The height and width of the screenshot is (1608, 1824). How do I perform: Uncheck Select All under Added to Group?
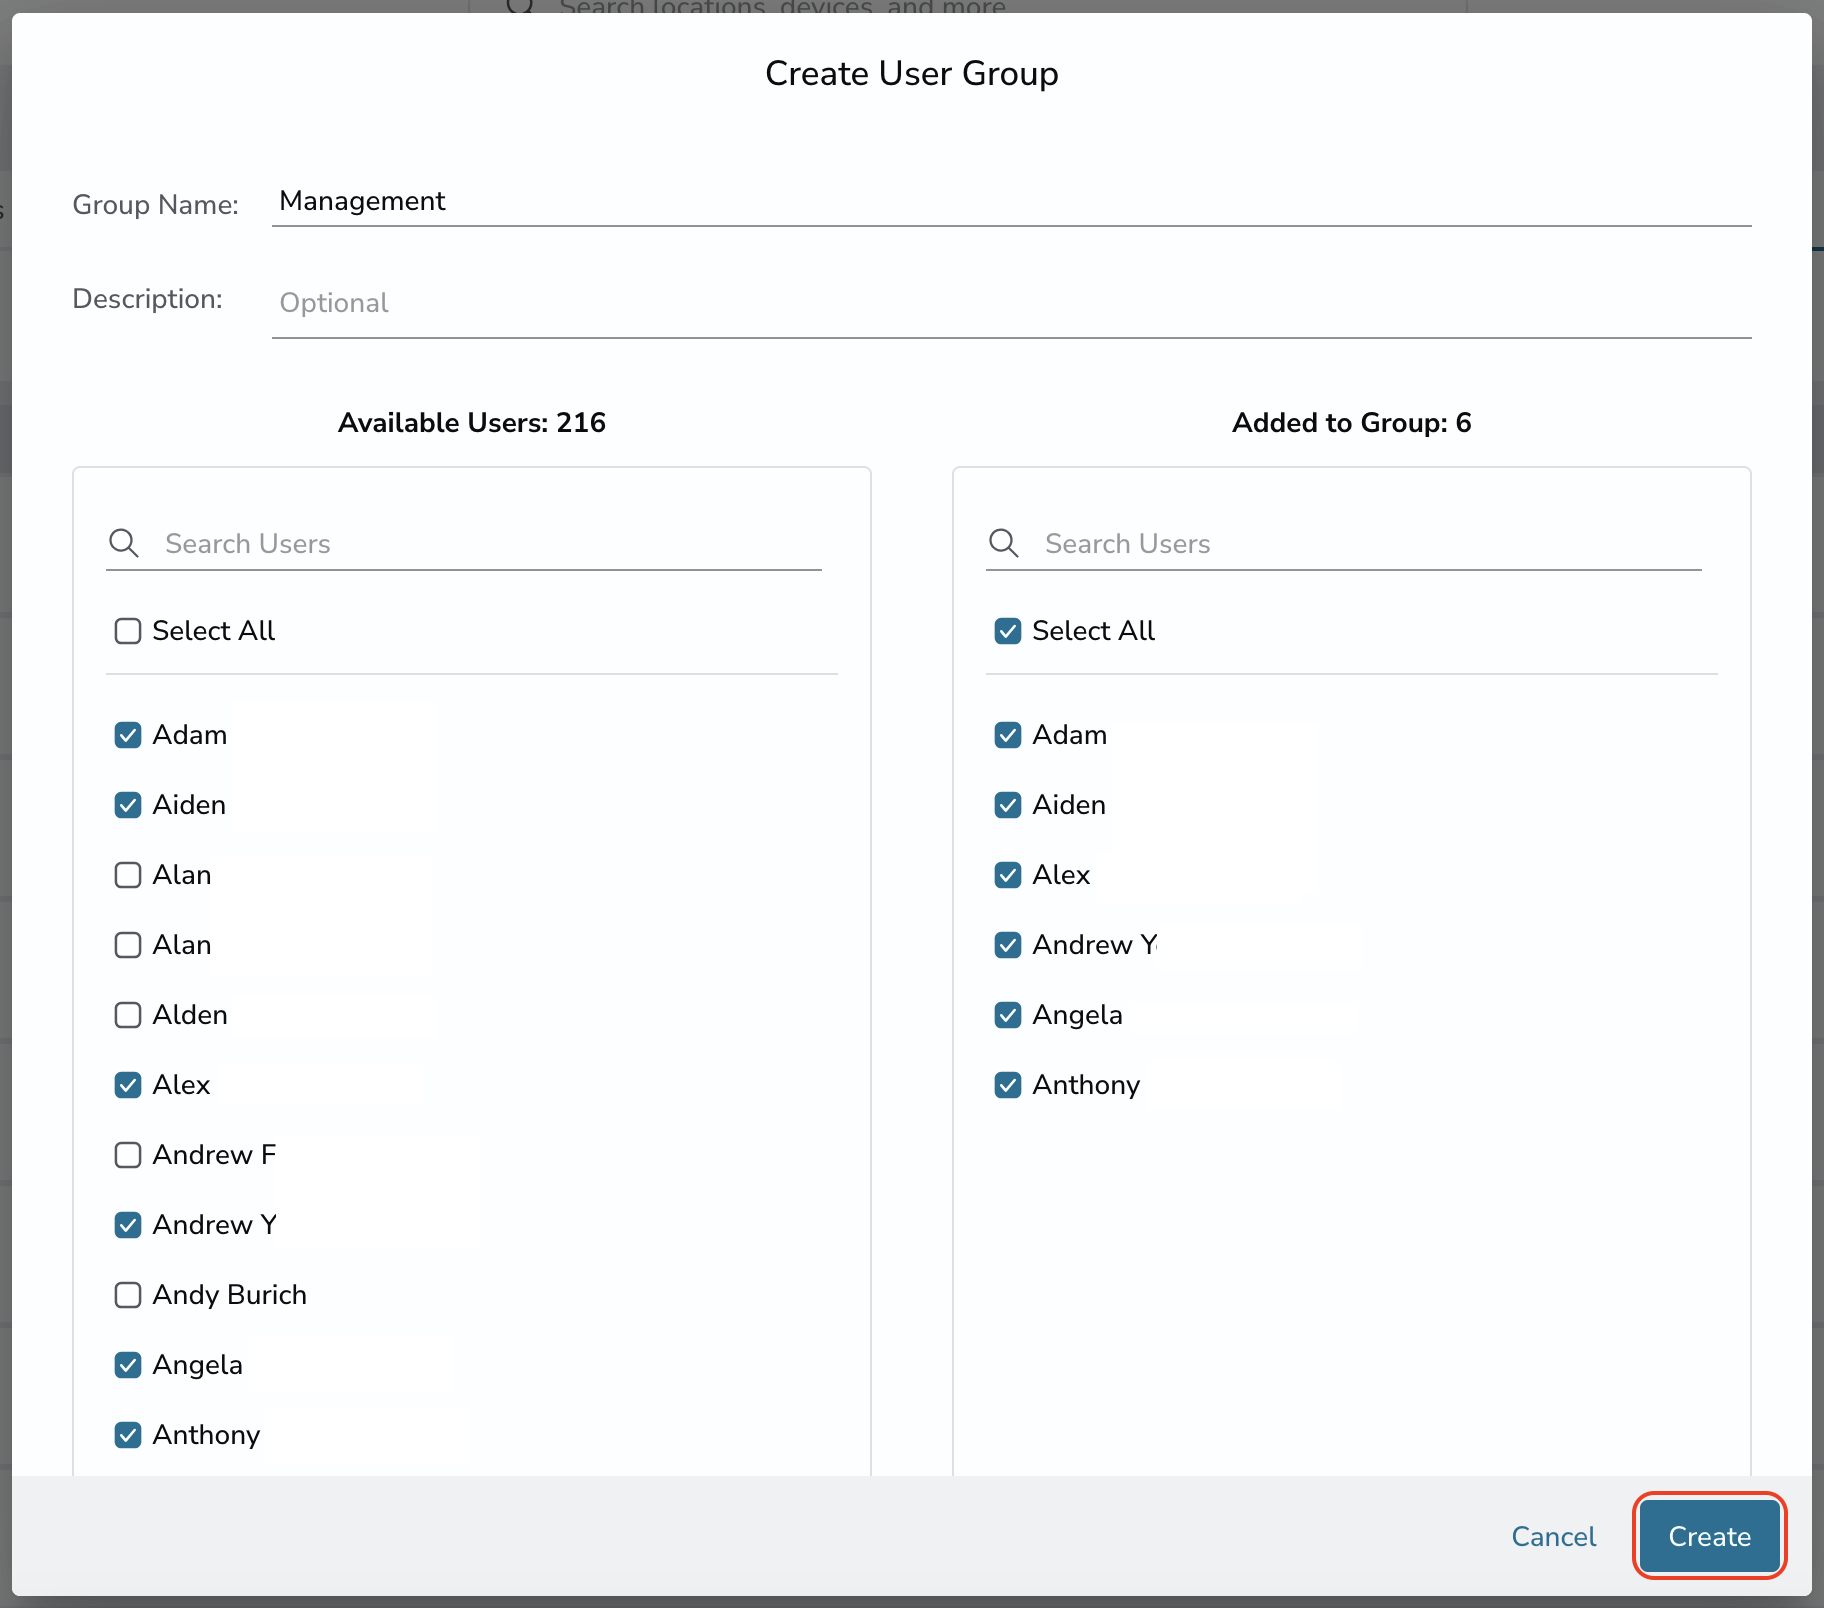[1008, 631]
